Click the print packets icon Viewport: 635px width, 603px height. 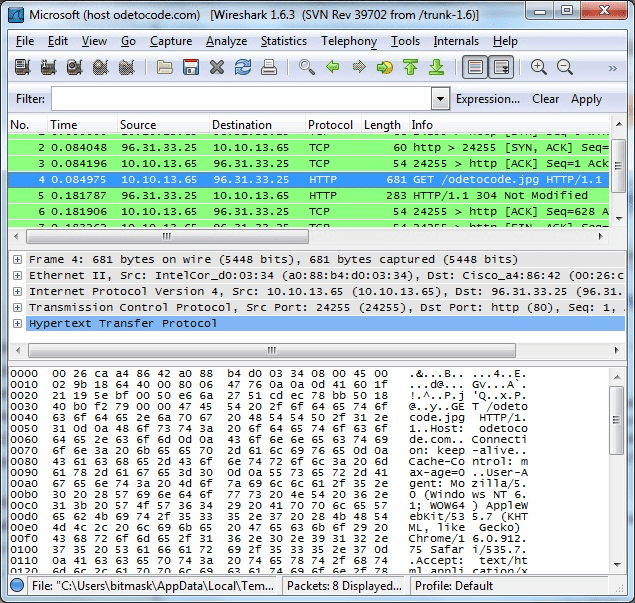pyautogui.click(x=267, y=68)
